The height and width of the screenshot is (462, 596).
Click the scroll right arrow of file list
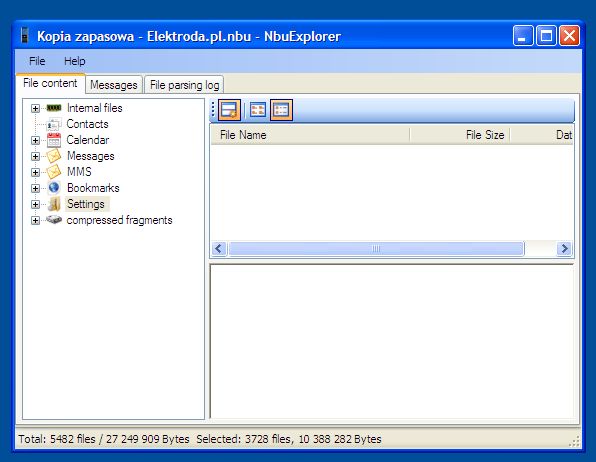[564, 249]
